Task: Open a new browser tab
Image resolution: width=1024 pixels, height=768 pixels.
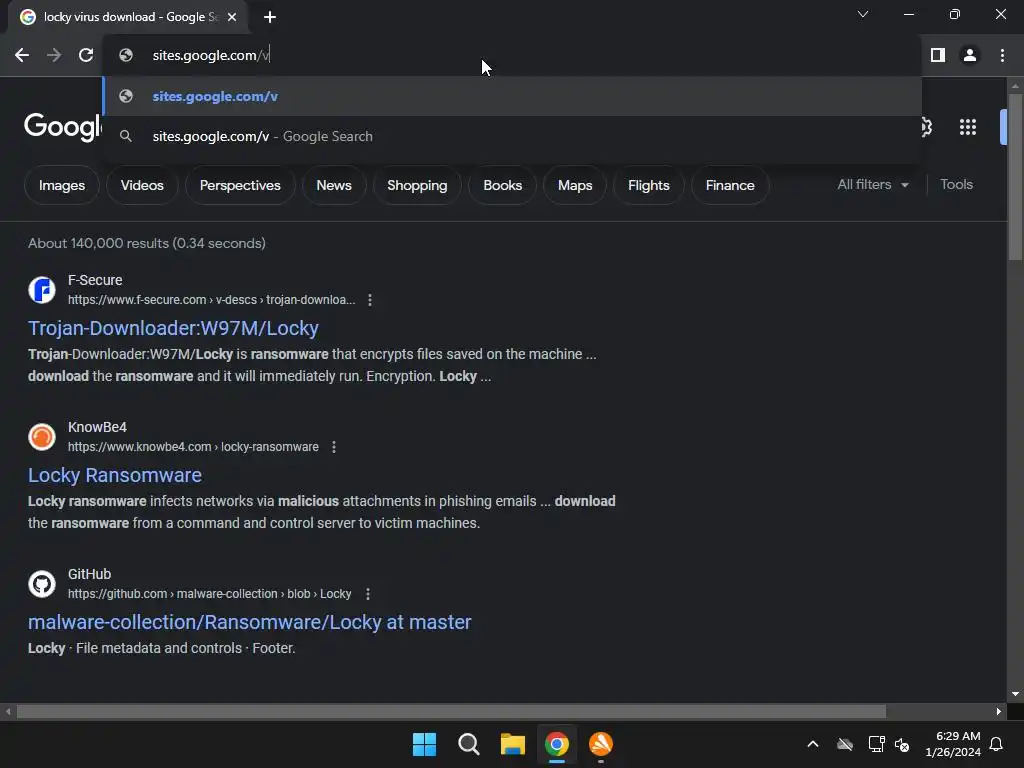Action: pyautogui.click(x=270, y=17)
